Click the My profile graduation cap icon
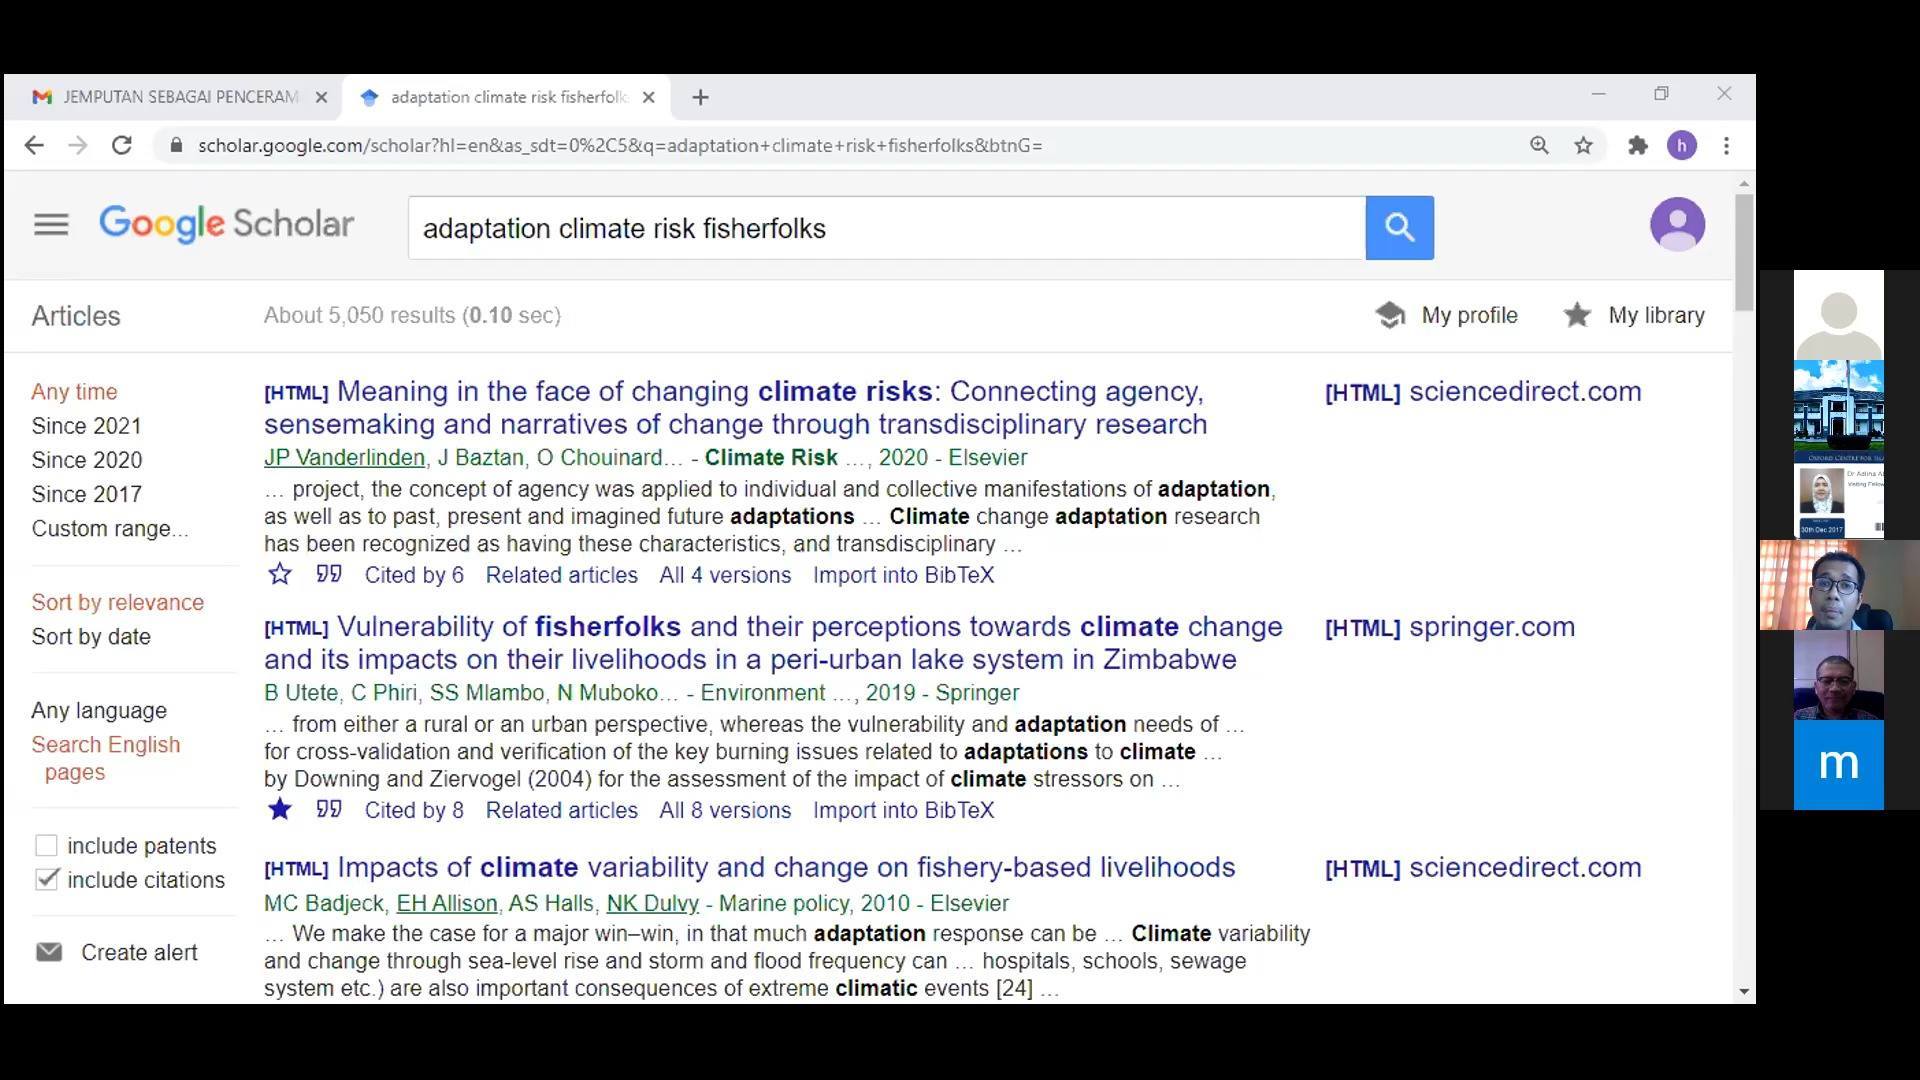1920x1080 pixels. (x=1390, y=315)
